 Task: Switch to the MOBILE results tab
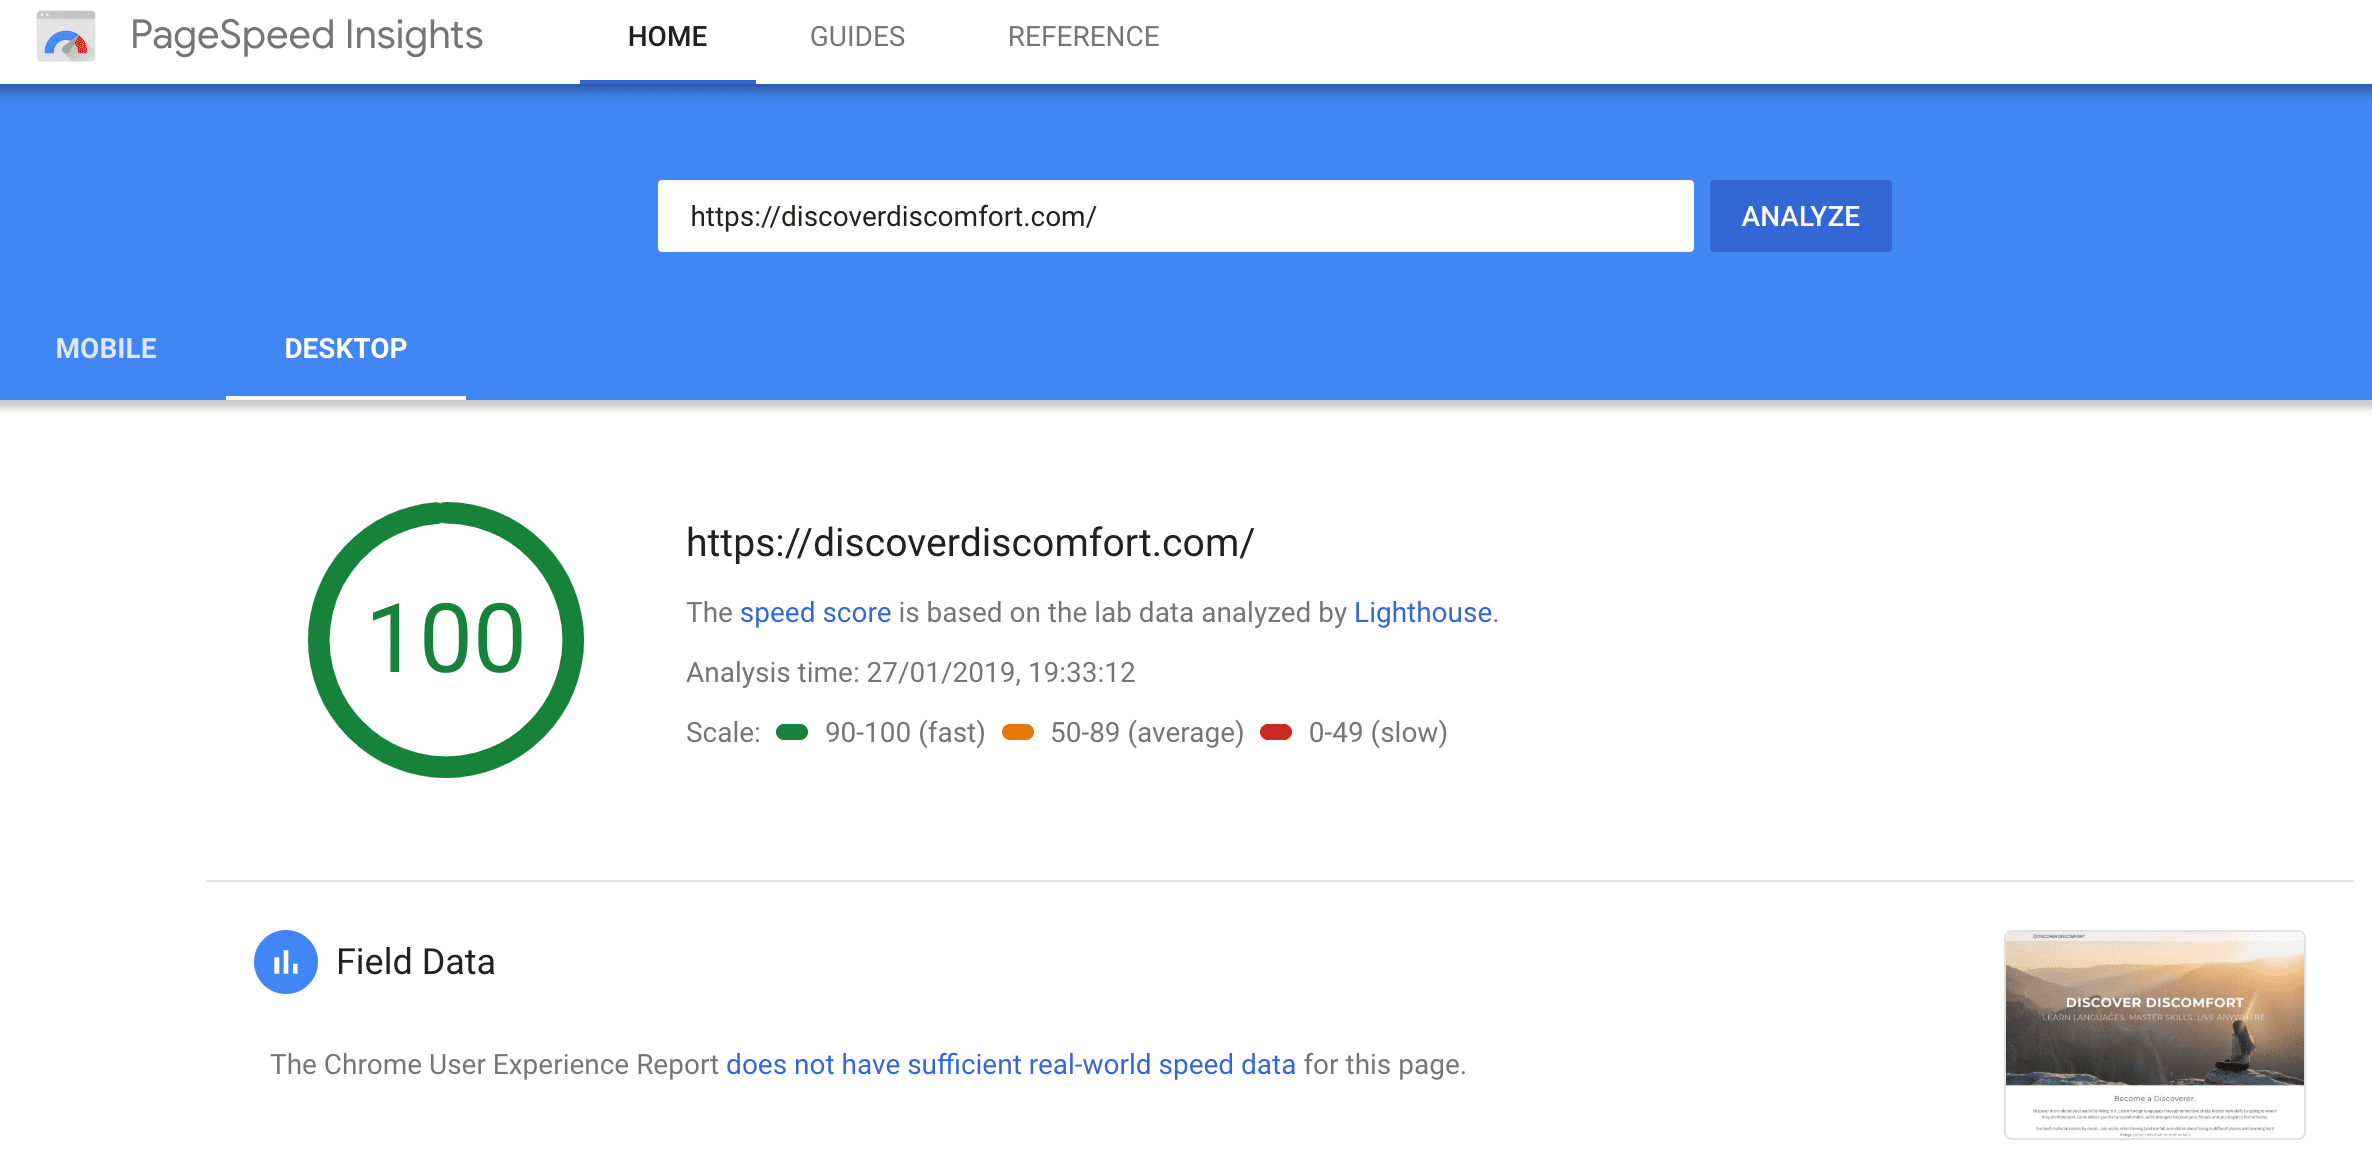tap(106, 348)
